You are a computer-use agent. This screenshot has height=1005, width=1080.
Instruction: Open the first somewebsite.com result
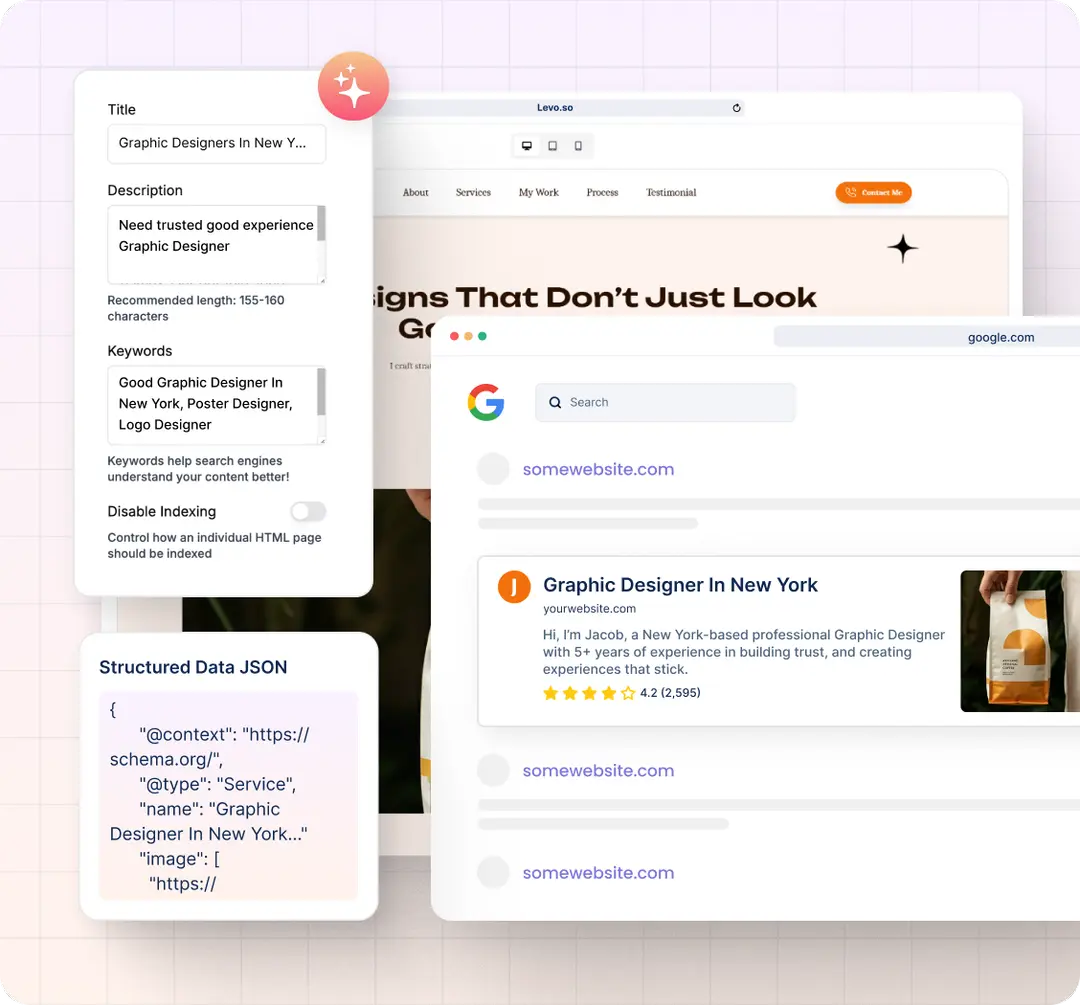(598, 470)
